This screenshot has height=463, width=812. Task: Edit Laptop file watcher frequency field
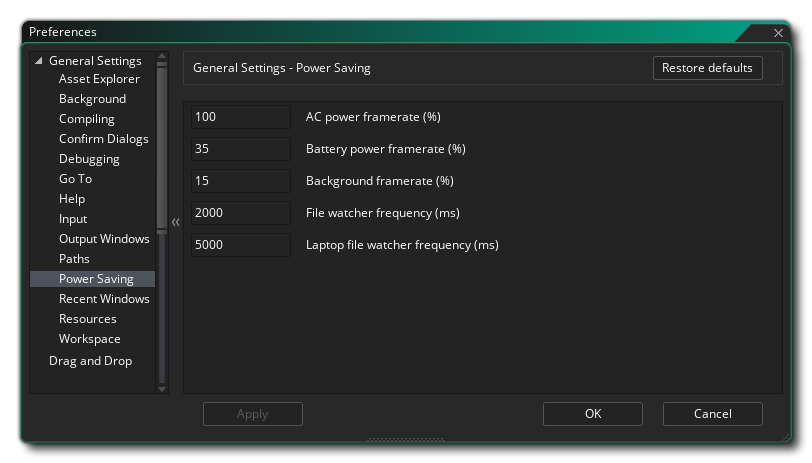pyautogui.click(x=240, y=245)
